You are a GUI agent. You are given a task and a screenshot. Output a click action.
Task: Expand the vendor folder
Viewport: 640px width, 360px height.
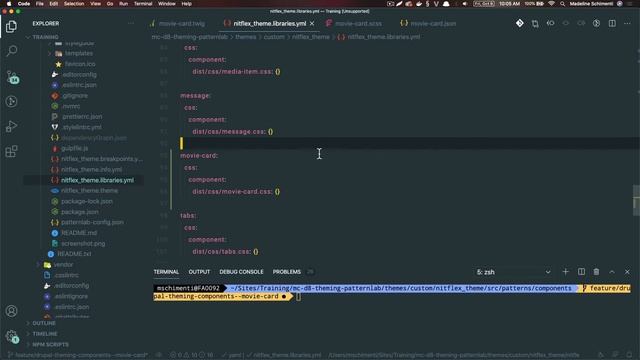tap(63, 264)
